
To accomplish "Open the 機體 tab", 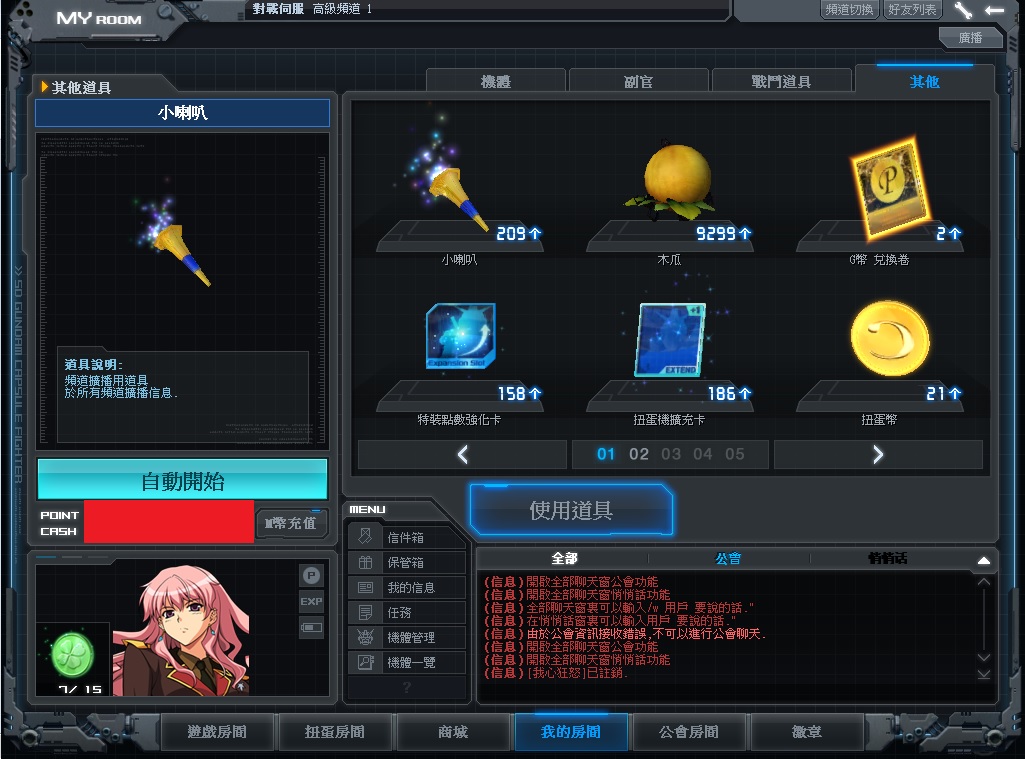I will click(x=496, y=81).
